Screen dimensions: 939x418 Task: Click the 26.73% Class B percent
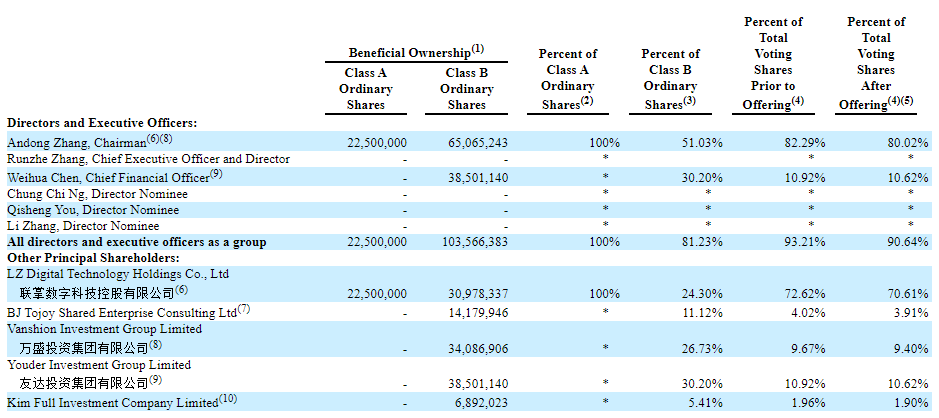704,349
